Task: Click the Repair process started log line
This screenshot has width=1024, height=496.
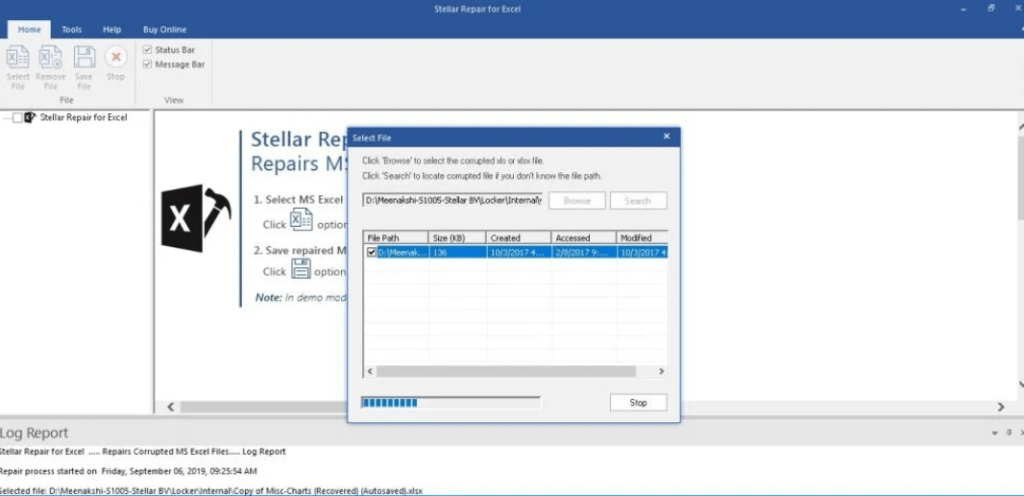Action: point(129,471)
